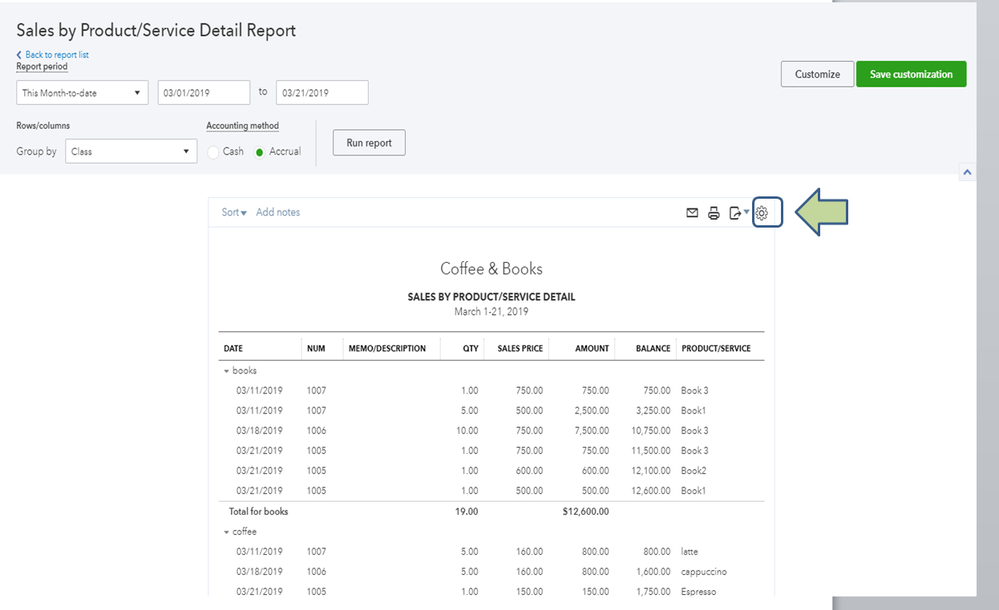Collapse the coffee group rows

[x=227, y=532]
